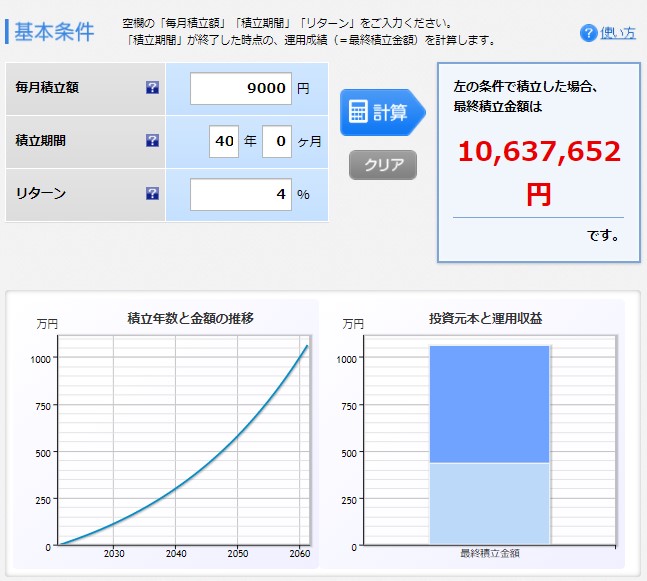Select the ヶ月 field showing 0
This screenshot has height=581, width=647.
point(276,141)
